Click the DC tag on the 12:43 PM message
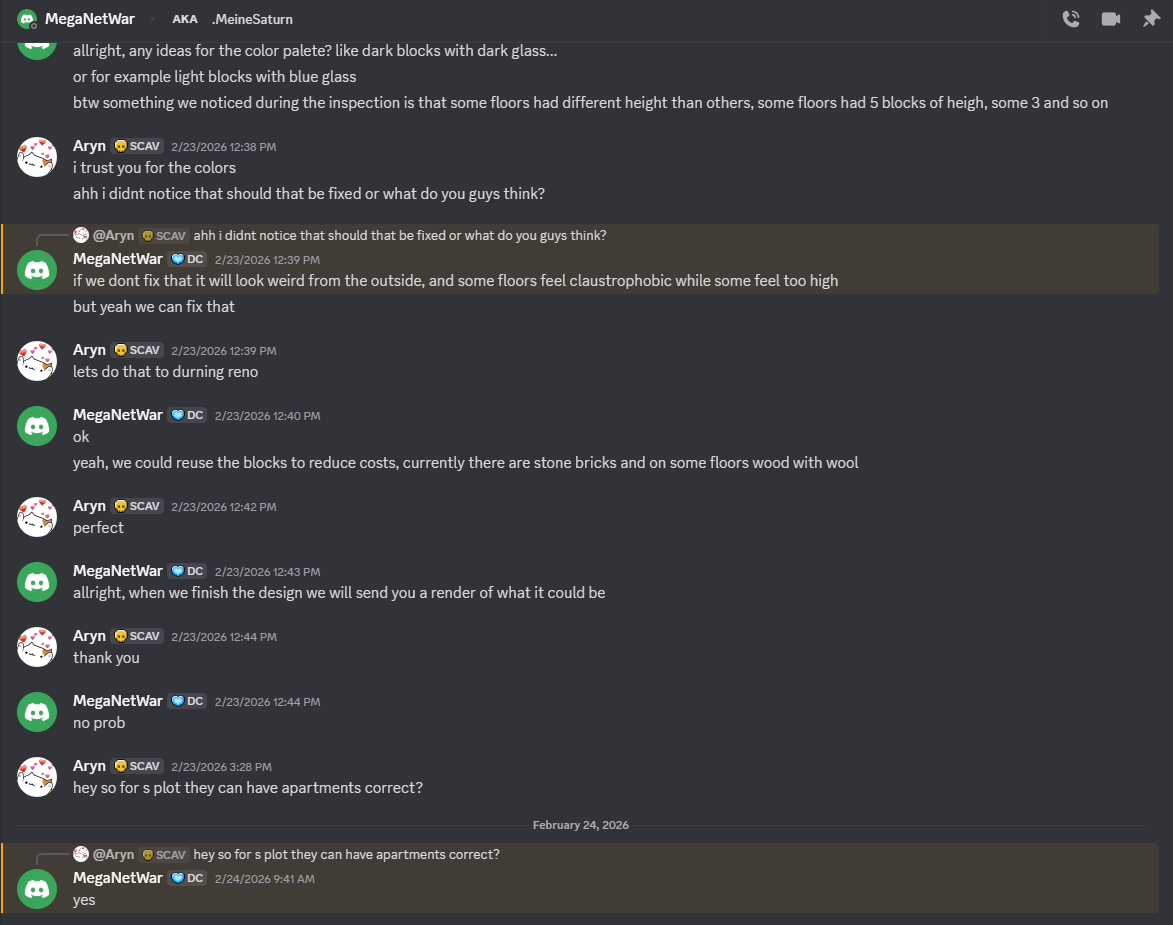This screenshot has height=925, width=1173. tap(187, 571)
